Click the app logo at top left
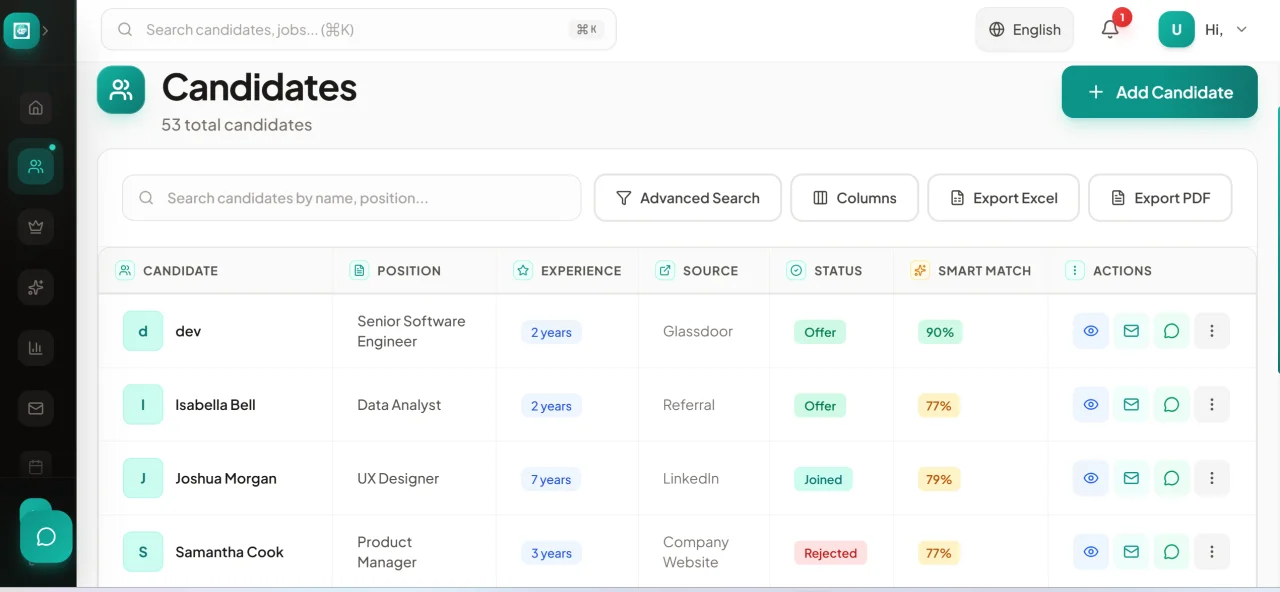The width and height of the screenshot is (1280, 592). click(21, 30)
